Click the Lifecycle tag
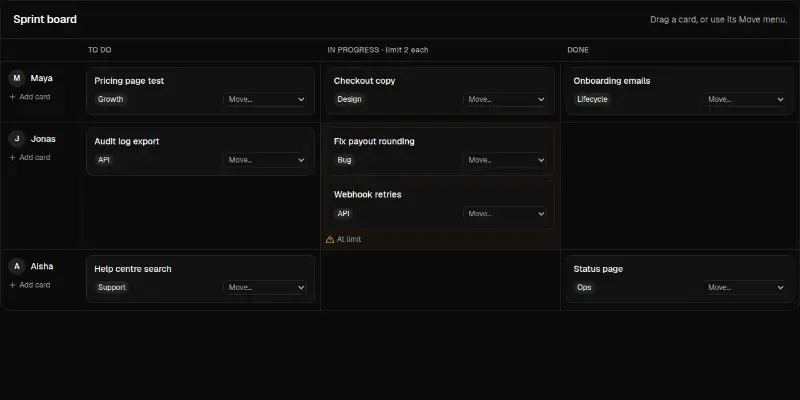Viewport: 800px width, 400px height. 592,99
